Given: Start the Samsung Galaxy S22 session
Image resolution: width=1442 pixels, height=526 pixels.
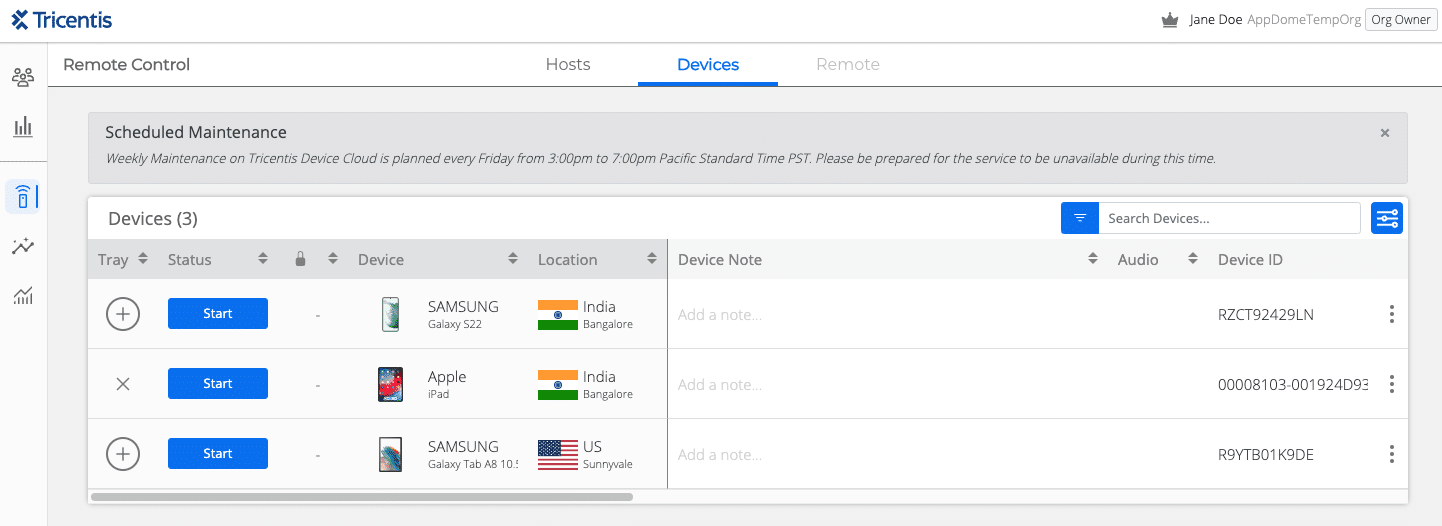Looking at the screenshot, I should [x=218, y=314].
